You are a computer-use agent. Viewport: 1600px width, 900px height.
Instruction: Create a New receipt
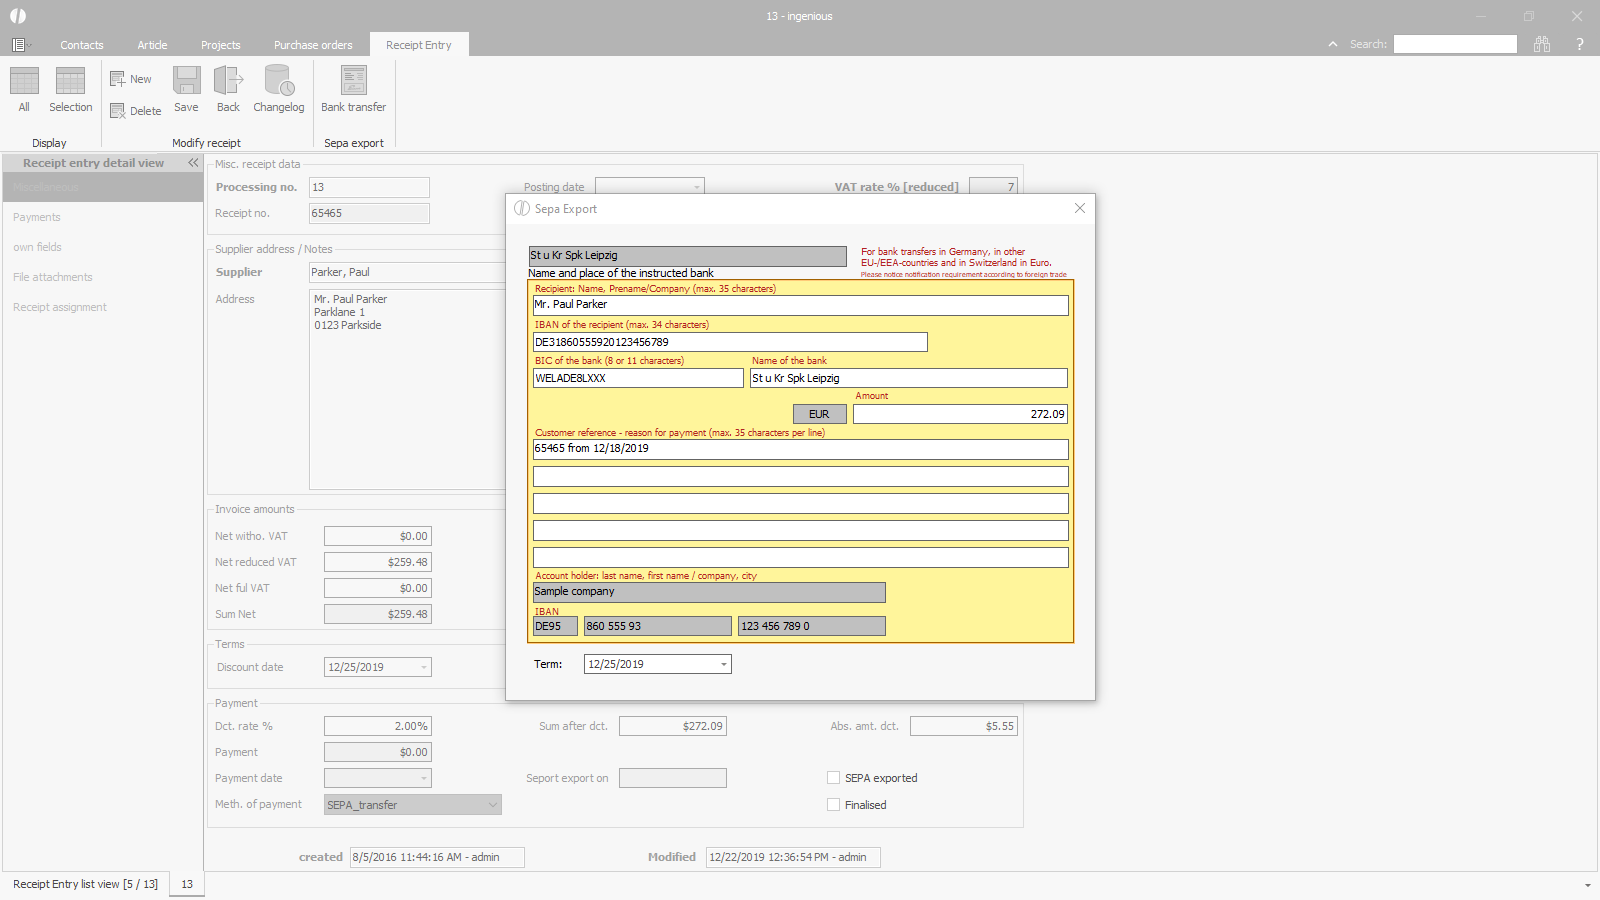[x=131, y=79]
